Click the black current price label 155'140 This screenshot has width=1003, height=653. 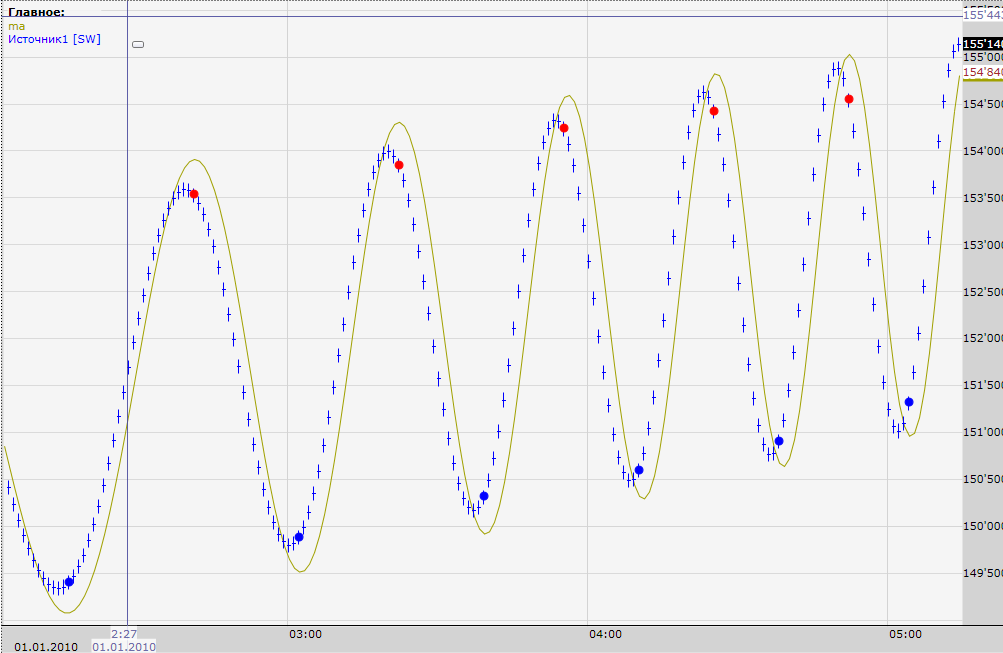click(x=982, y=44)
